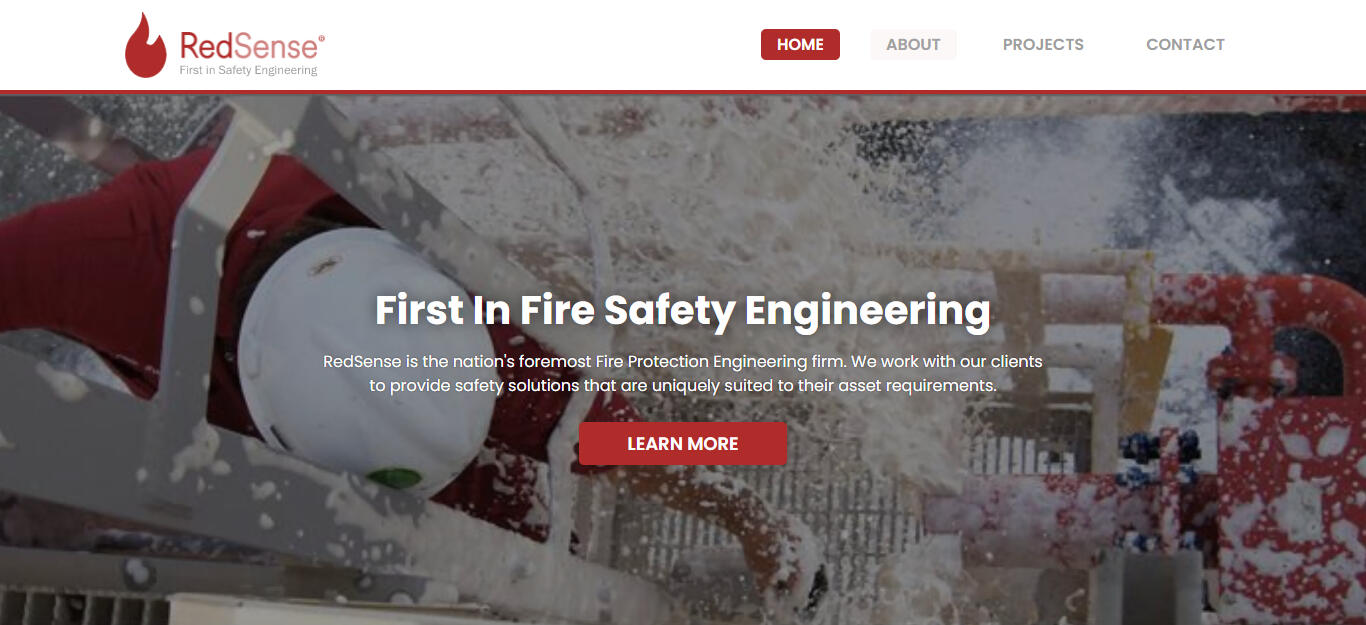1366x625 pixels.
Task: Click the 'First In Fire Safety Engineering' headline
Action: tap(683, 310)
